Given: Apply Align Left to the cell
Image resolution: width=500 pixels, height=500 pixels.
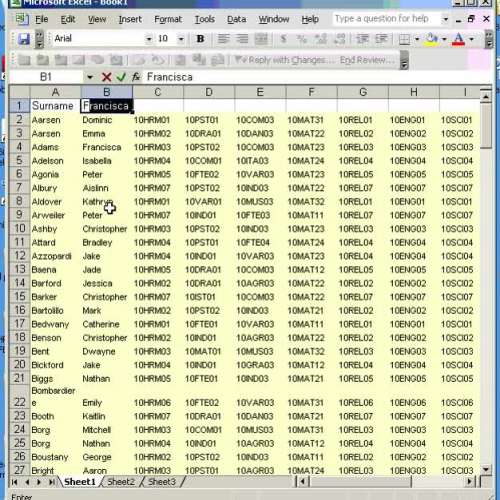Looking at the screenshot, I should [223, 39].
